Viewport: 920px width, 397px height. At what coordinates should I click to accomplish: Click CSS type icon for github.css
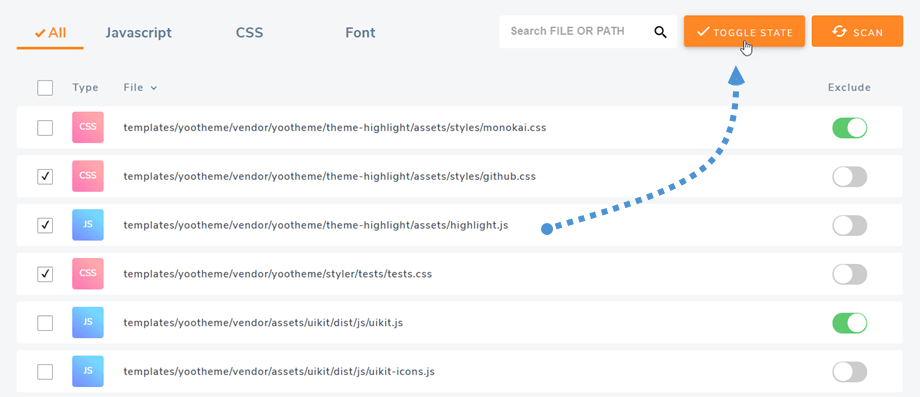point(88,176)
